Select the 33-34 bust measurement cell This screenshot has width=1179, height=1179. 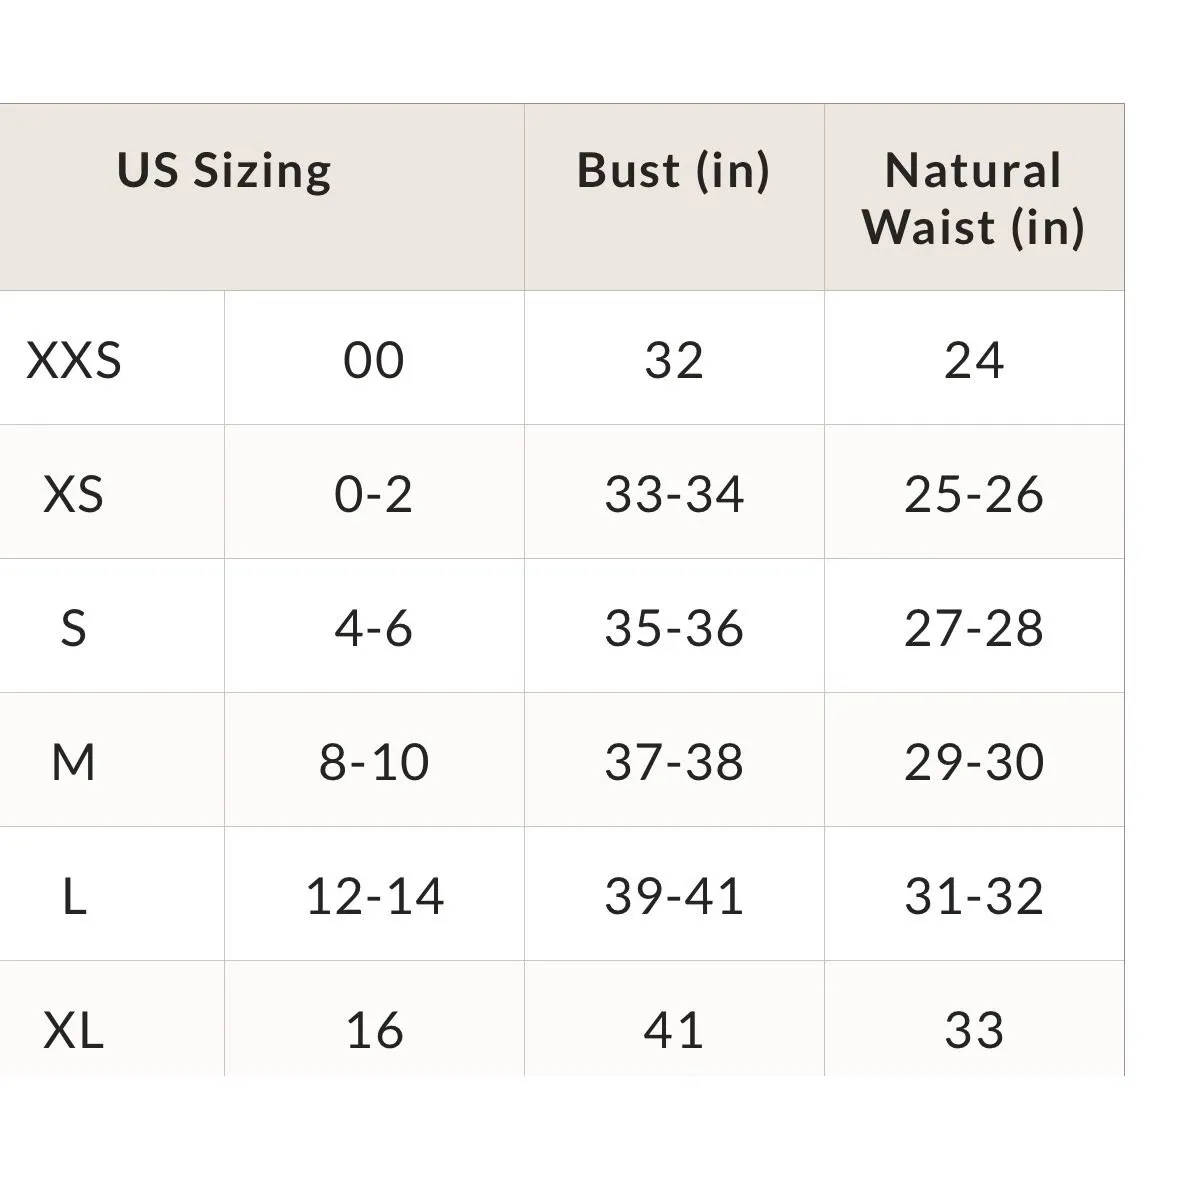[674, 494]
